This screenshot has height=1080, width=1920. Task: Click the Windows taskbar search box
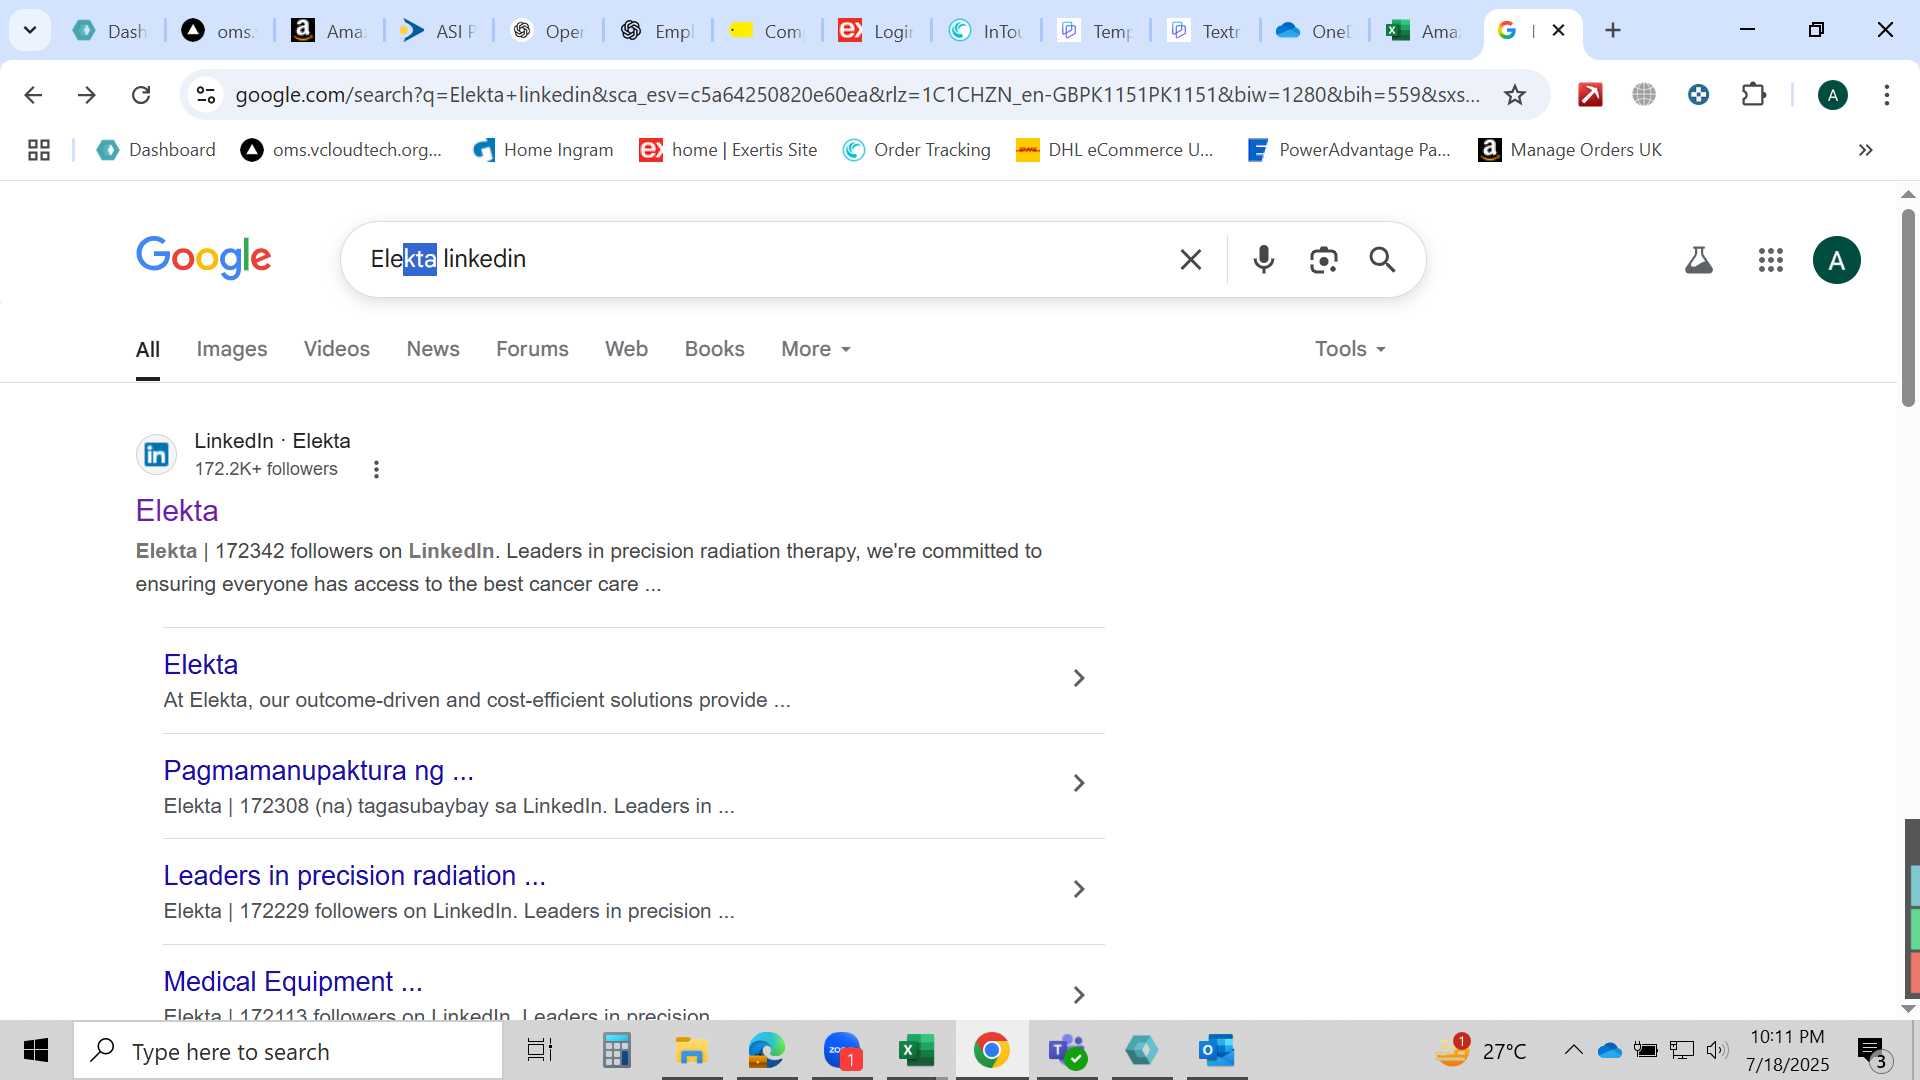point(288,1051)
